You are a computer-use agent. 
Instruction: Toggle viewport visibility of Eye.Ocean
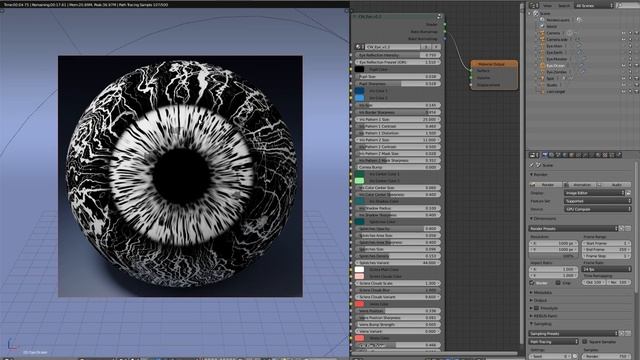click(x=623, y=65)
